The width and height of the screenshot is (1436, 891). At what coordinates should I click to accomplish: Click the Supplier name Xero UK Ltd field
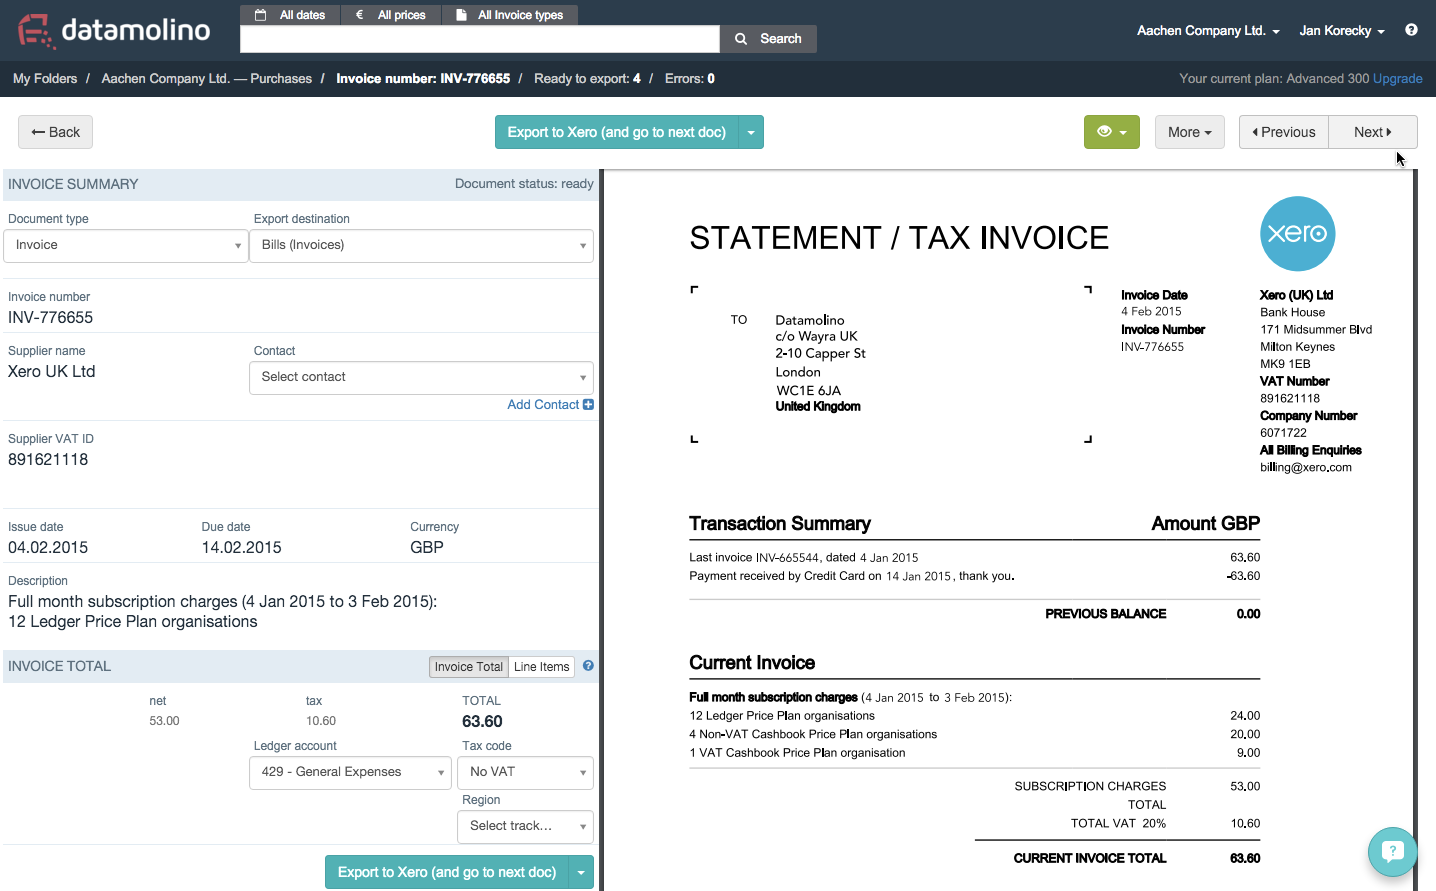pyautogui.click(x=52, y=372)
